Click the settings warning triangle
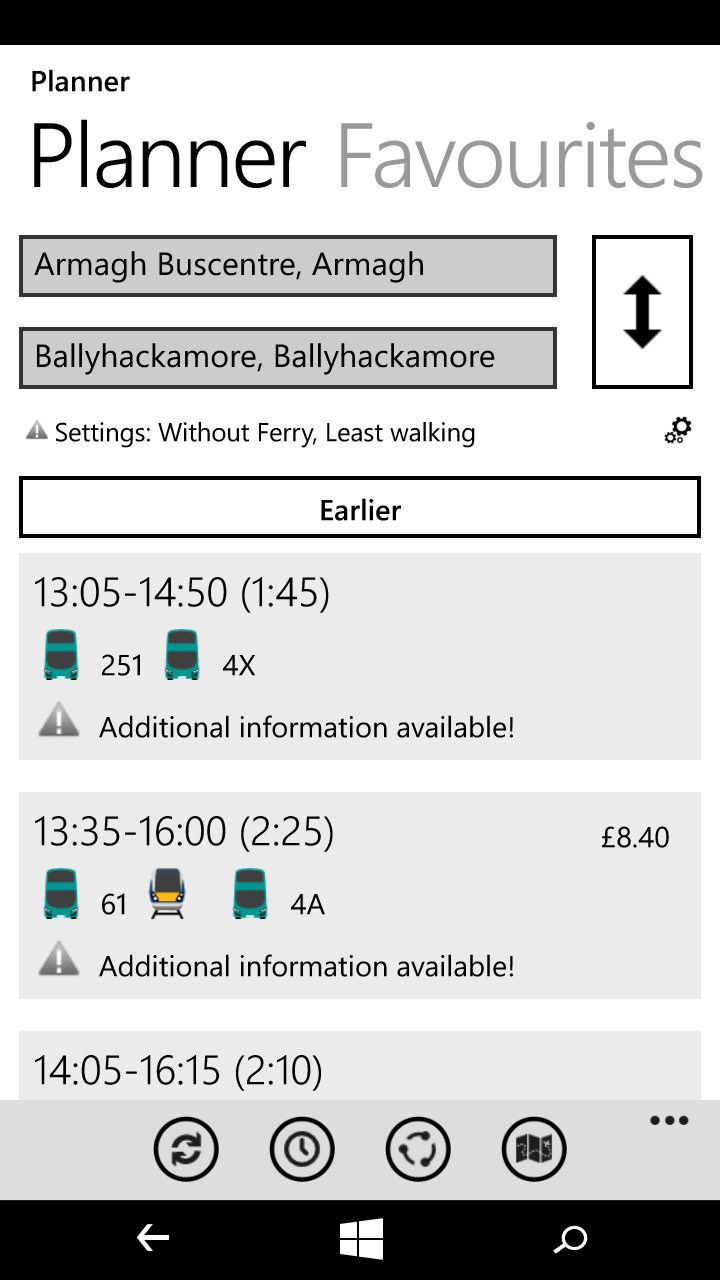The height and width of the screenshot is (1280, 720). [x=37, y=430]
